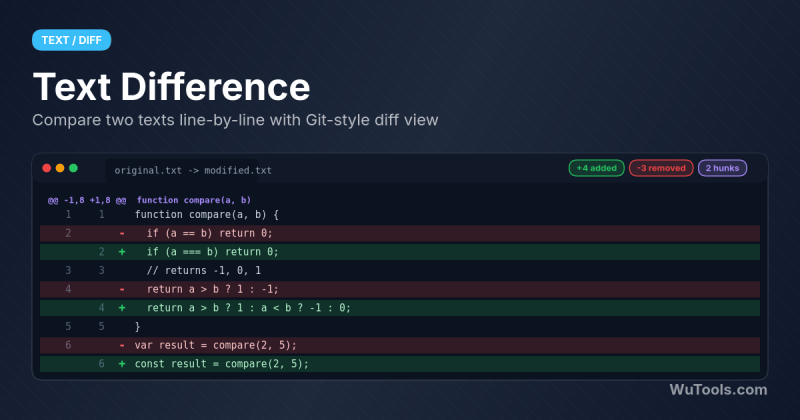Viewport: 800px width, 420px height.
Task: Select added line 'if (a === b) return 0;'
Action: tap(400, 252)
